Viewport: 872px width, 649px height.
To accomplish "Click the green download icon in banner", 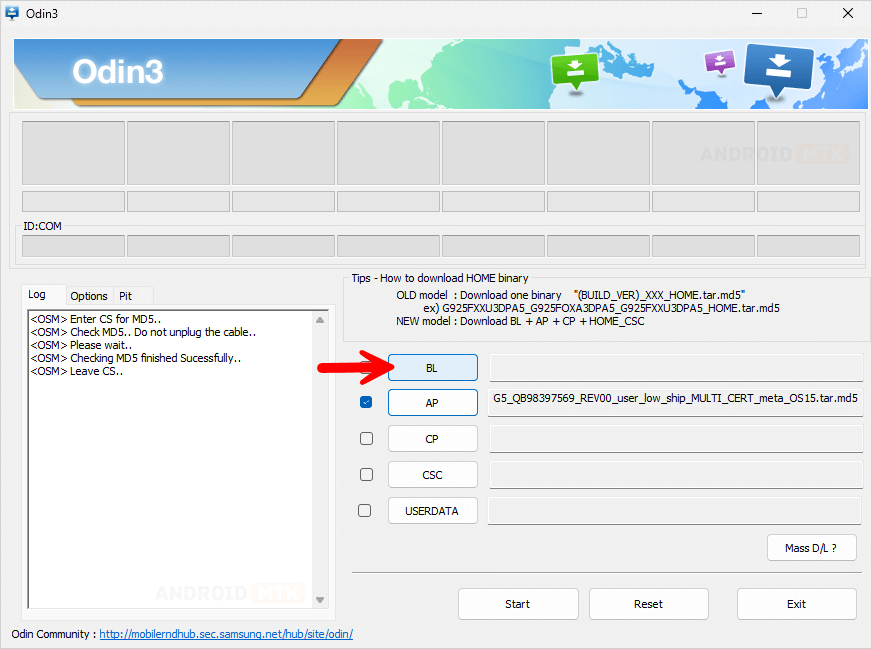I will tap(574, 70).
